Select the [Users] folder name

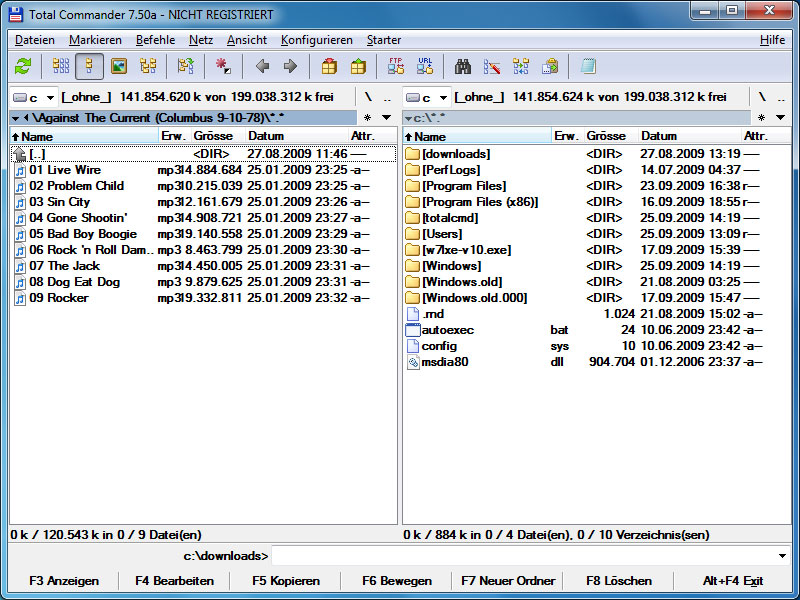(x=442, y=234)
